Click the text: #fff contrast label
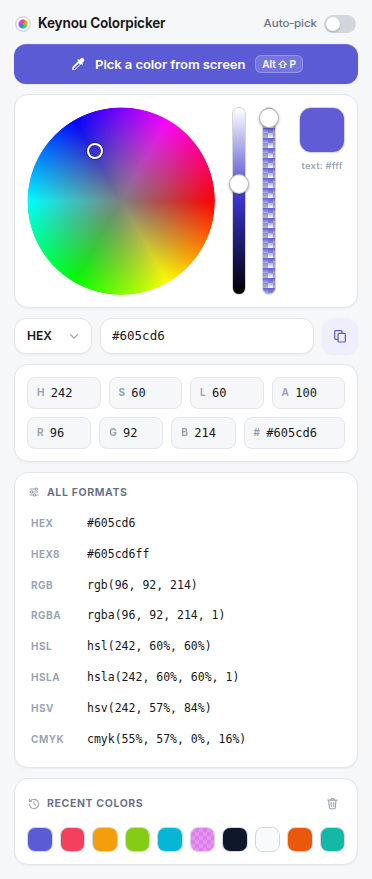Image resolution: width=372 pixels, height=879 pixels. [322, 166]
